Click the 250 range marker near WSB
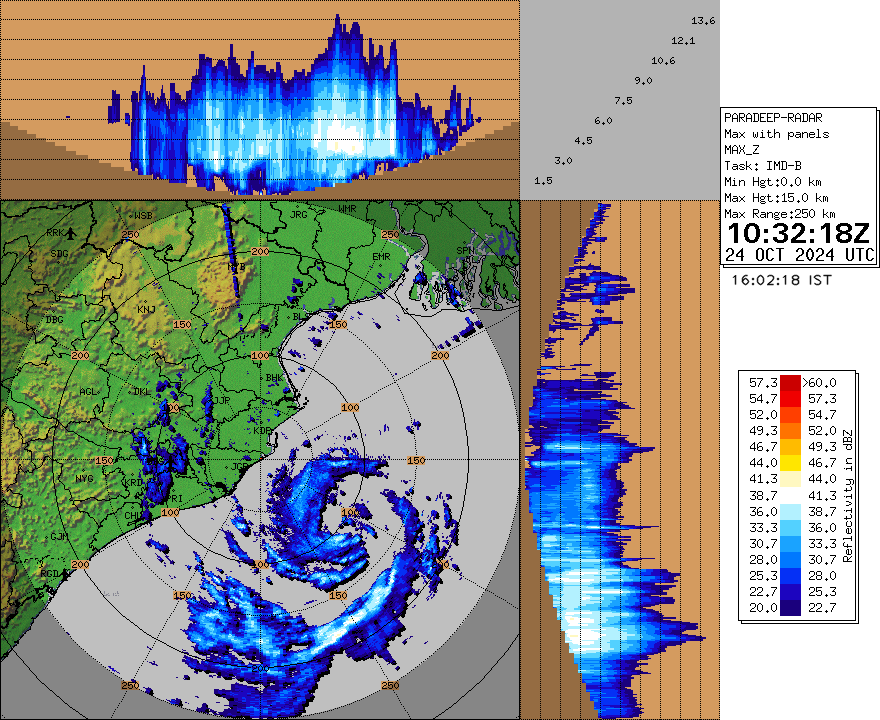 pyautogui.click(x=130, y=235)
